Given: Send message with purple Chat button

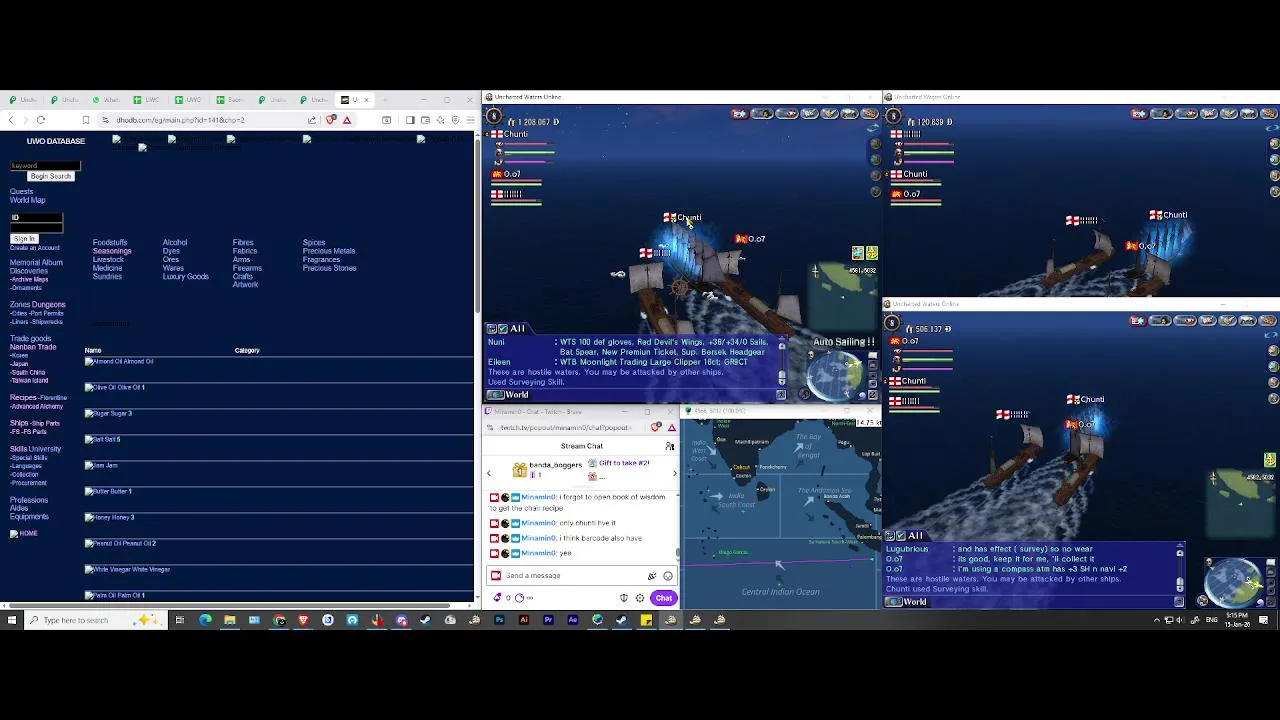Looking at the screenshot, I should click(664, 598).
